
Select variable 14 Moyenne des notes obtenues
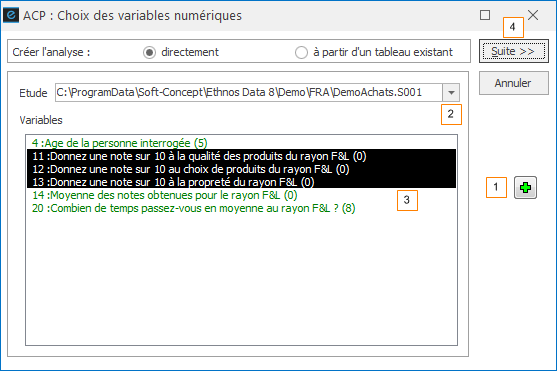242,195
